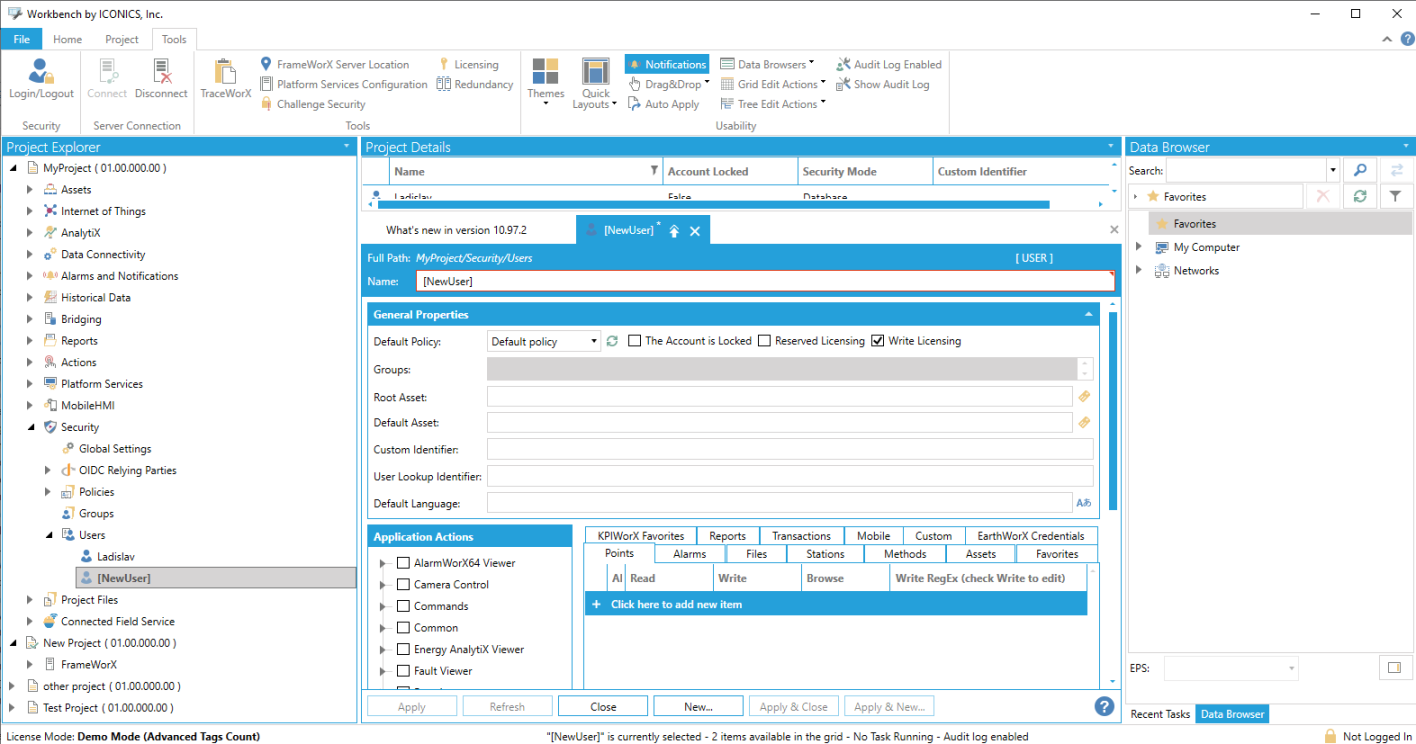Image resolution: width=1416 pixels, height=744 pixels.
Task: Switch to the Home ribbon tab
Action: click(x=68, y=39)
